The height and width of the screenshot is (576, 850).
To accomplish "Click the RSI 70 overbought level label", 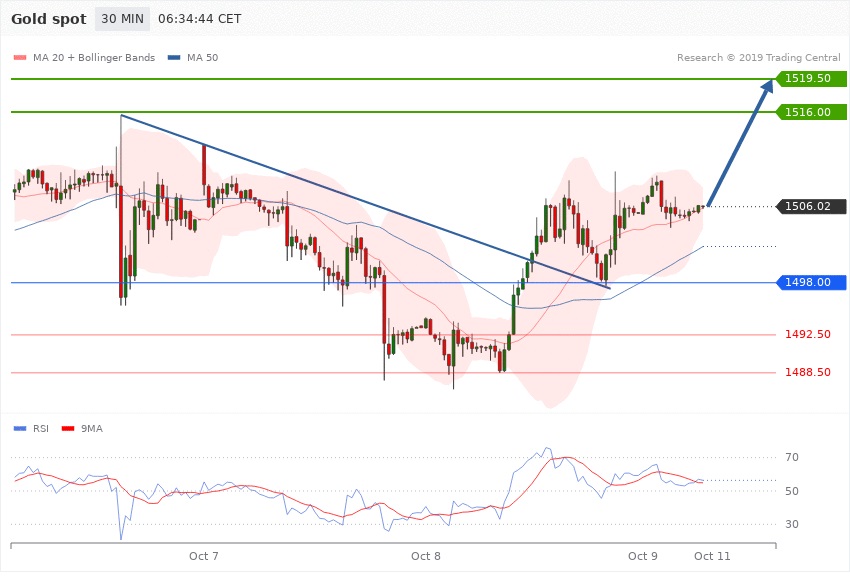I will tap(792, 458).
